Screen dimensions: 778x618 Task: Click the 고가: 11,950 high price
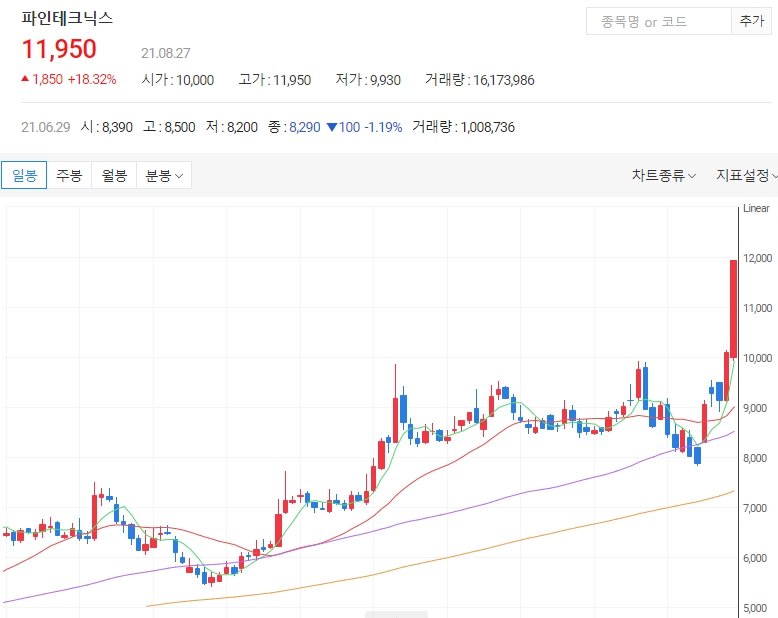(x=274, y=80)
